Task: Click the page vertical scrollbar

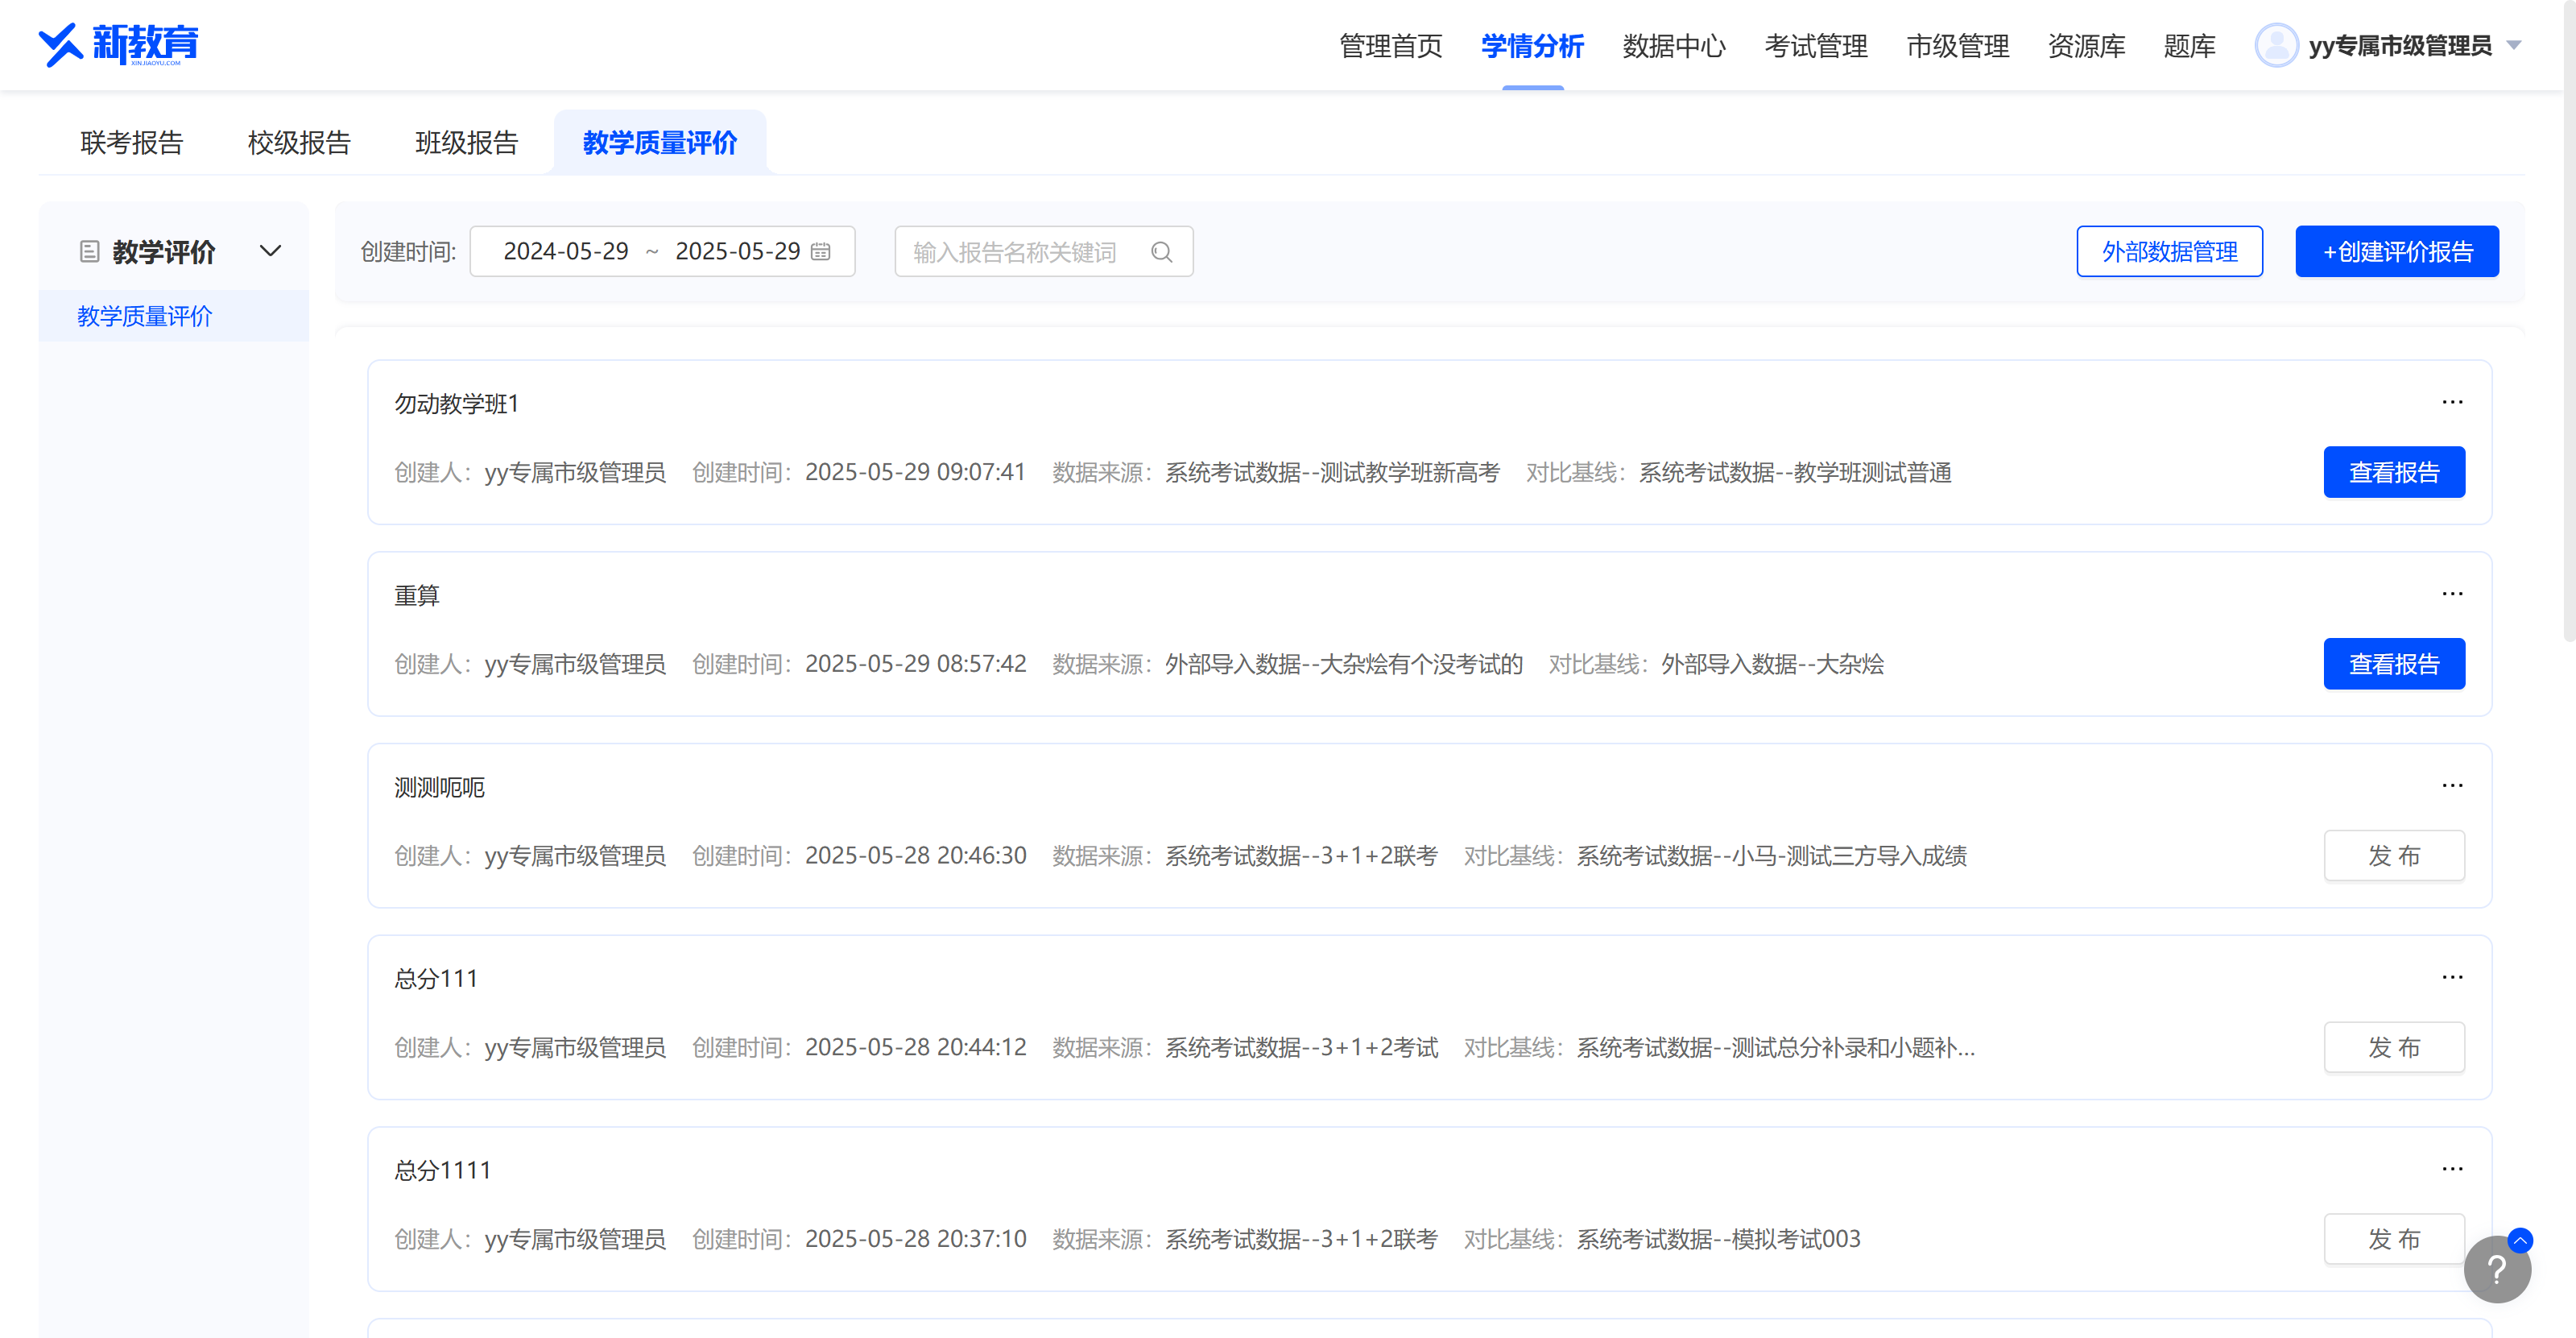Action: [x=2569, y=320]
